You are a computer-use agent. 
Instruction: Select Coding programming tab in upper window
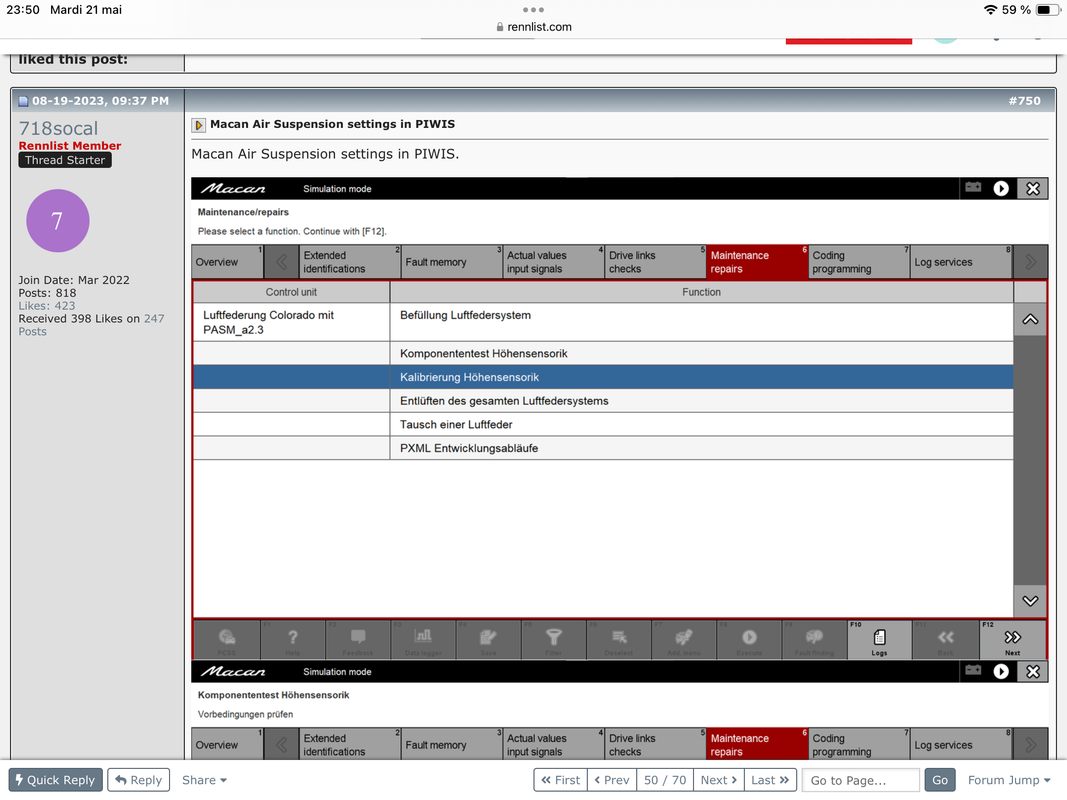pyautogui.click(x=859, y=262)
